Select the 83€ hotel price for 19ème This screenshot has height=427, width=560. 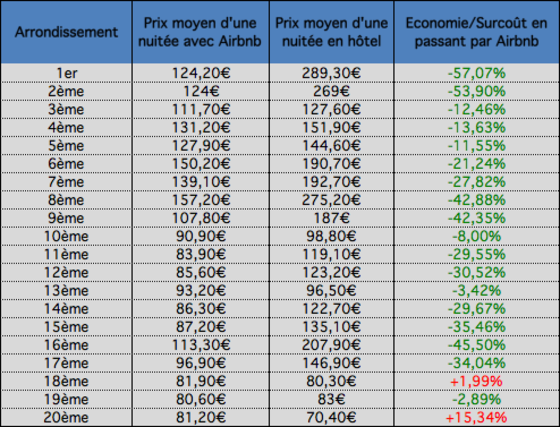331,399
